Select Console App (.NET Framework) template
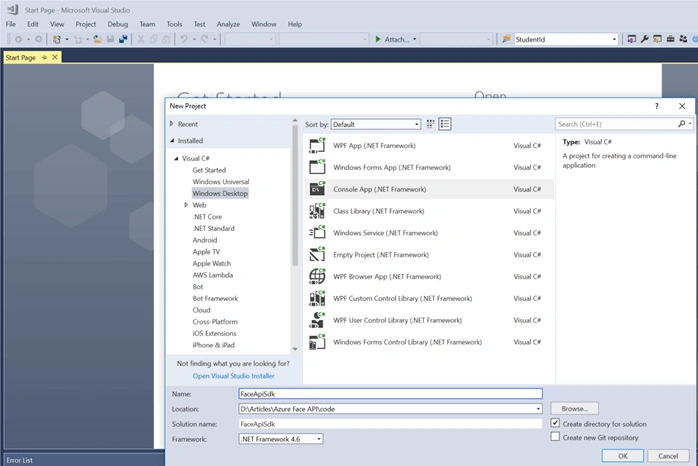 tap(430, 189)
